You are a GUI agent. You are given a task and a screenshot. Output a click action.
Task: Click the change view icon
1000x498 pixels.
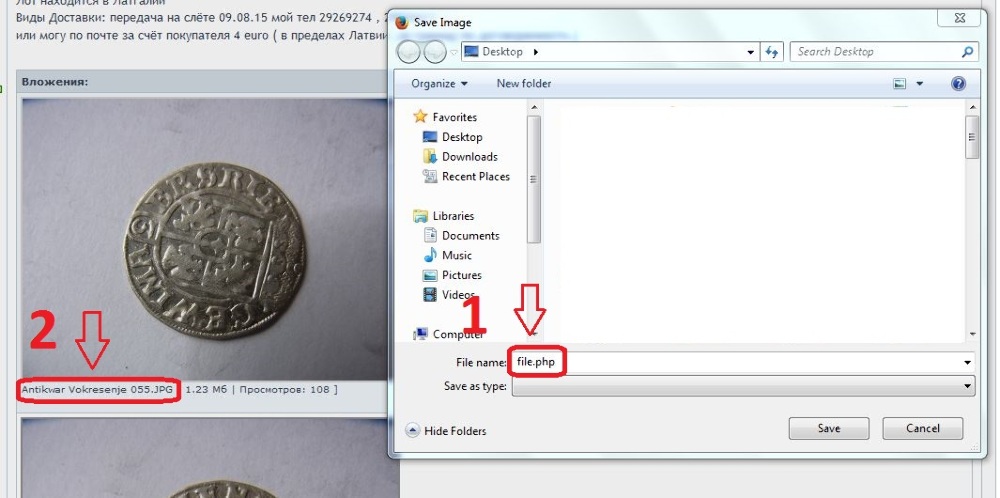coord(900,84)
